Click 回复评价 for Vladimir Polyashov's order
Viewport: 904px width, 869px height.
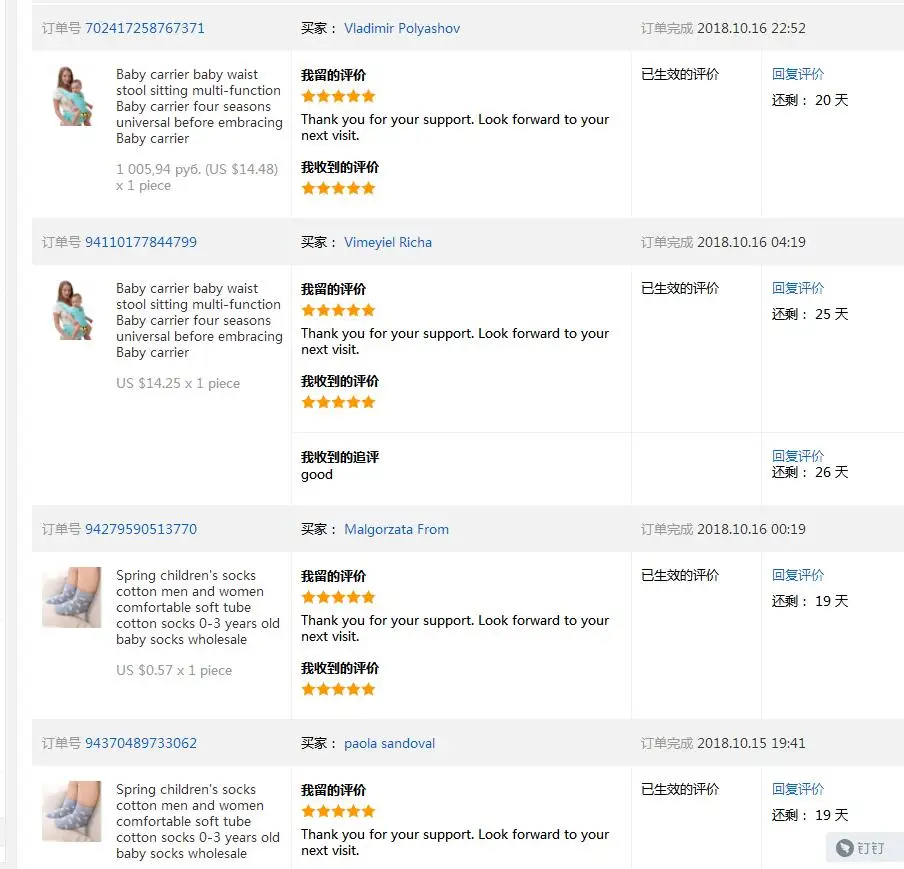tap(798, 74)
